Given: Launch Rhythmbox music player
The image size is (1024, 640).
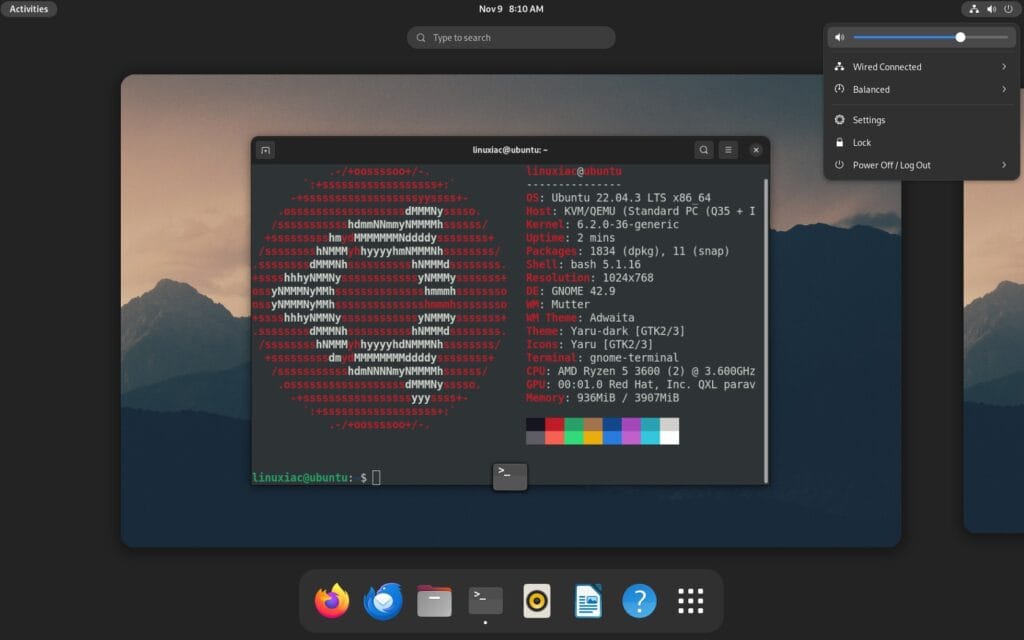Looking at the screenshot, I should coord(536,601).
